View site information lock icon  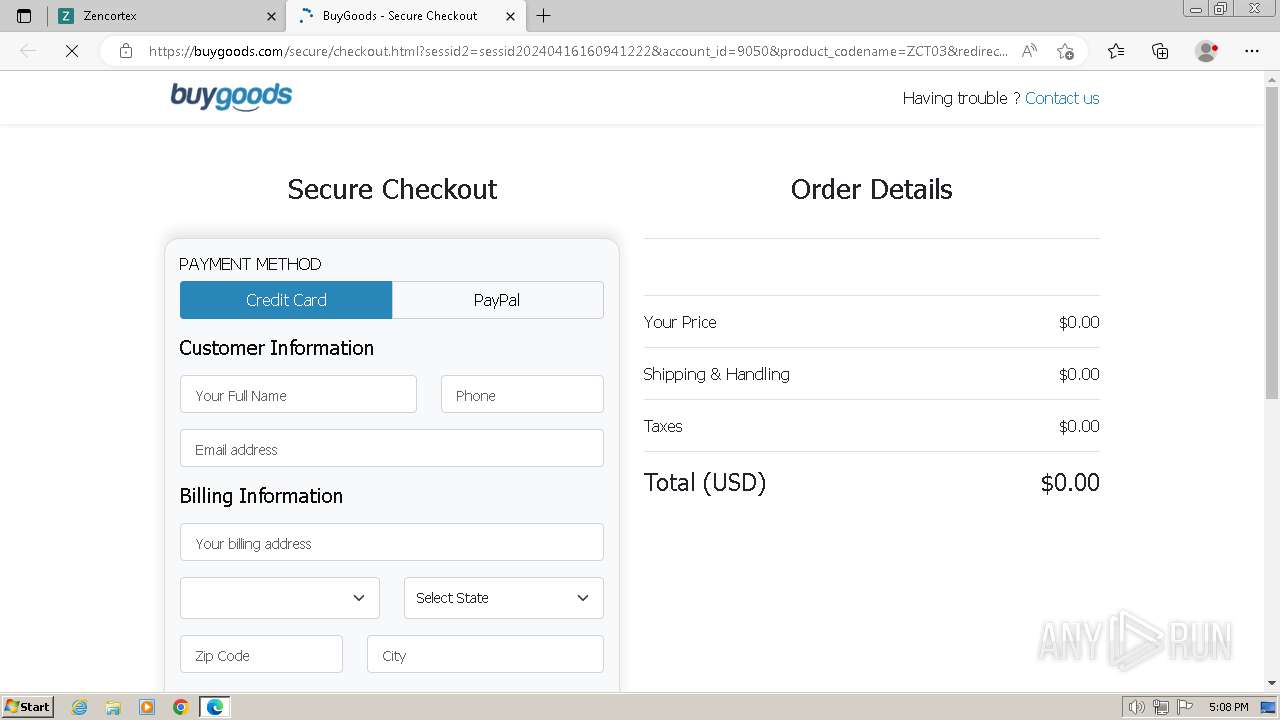tap(126, 51)
